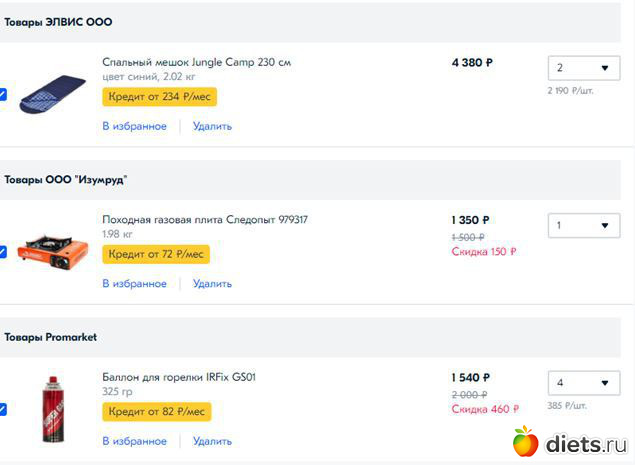Open quantity dropdown for the sleeping bag

click(x=584, y=68)
